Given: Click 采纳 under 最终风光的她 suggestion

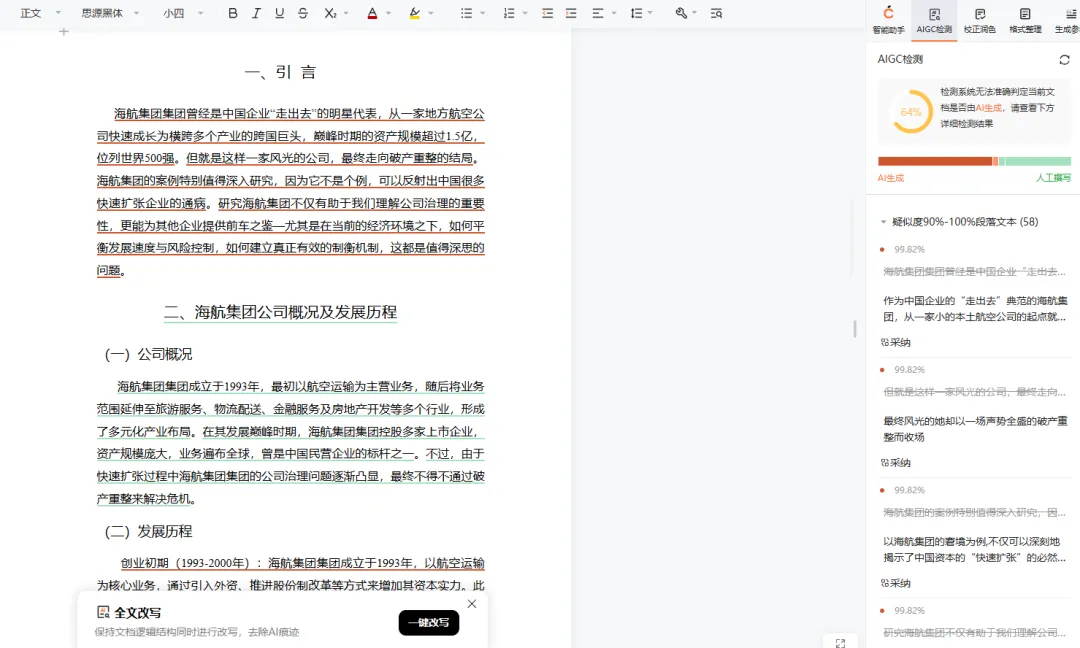Looking at the screenshot, I should pyautogui.click(x=896, y=463).
